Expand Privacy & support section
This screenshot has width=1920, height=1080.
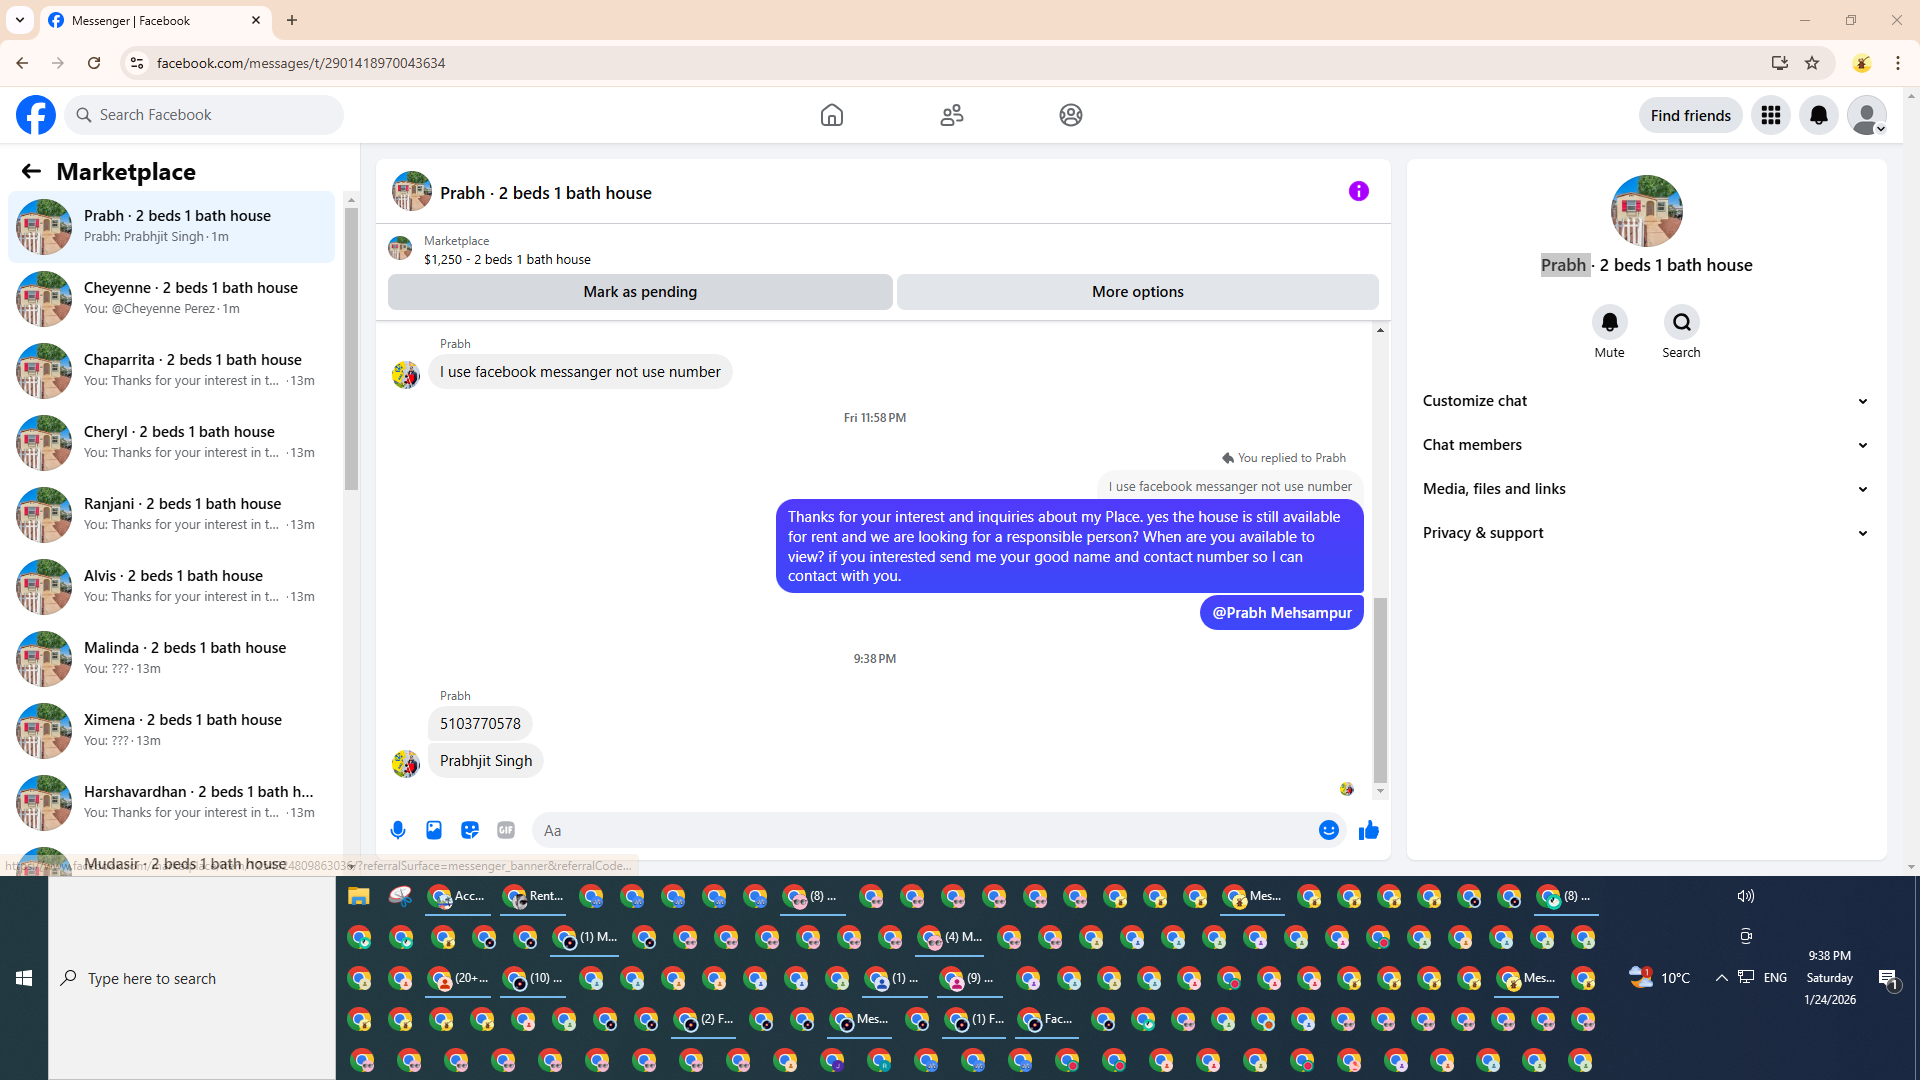(1645, 533)
